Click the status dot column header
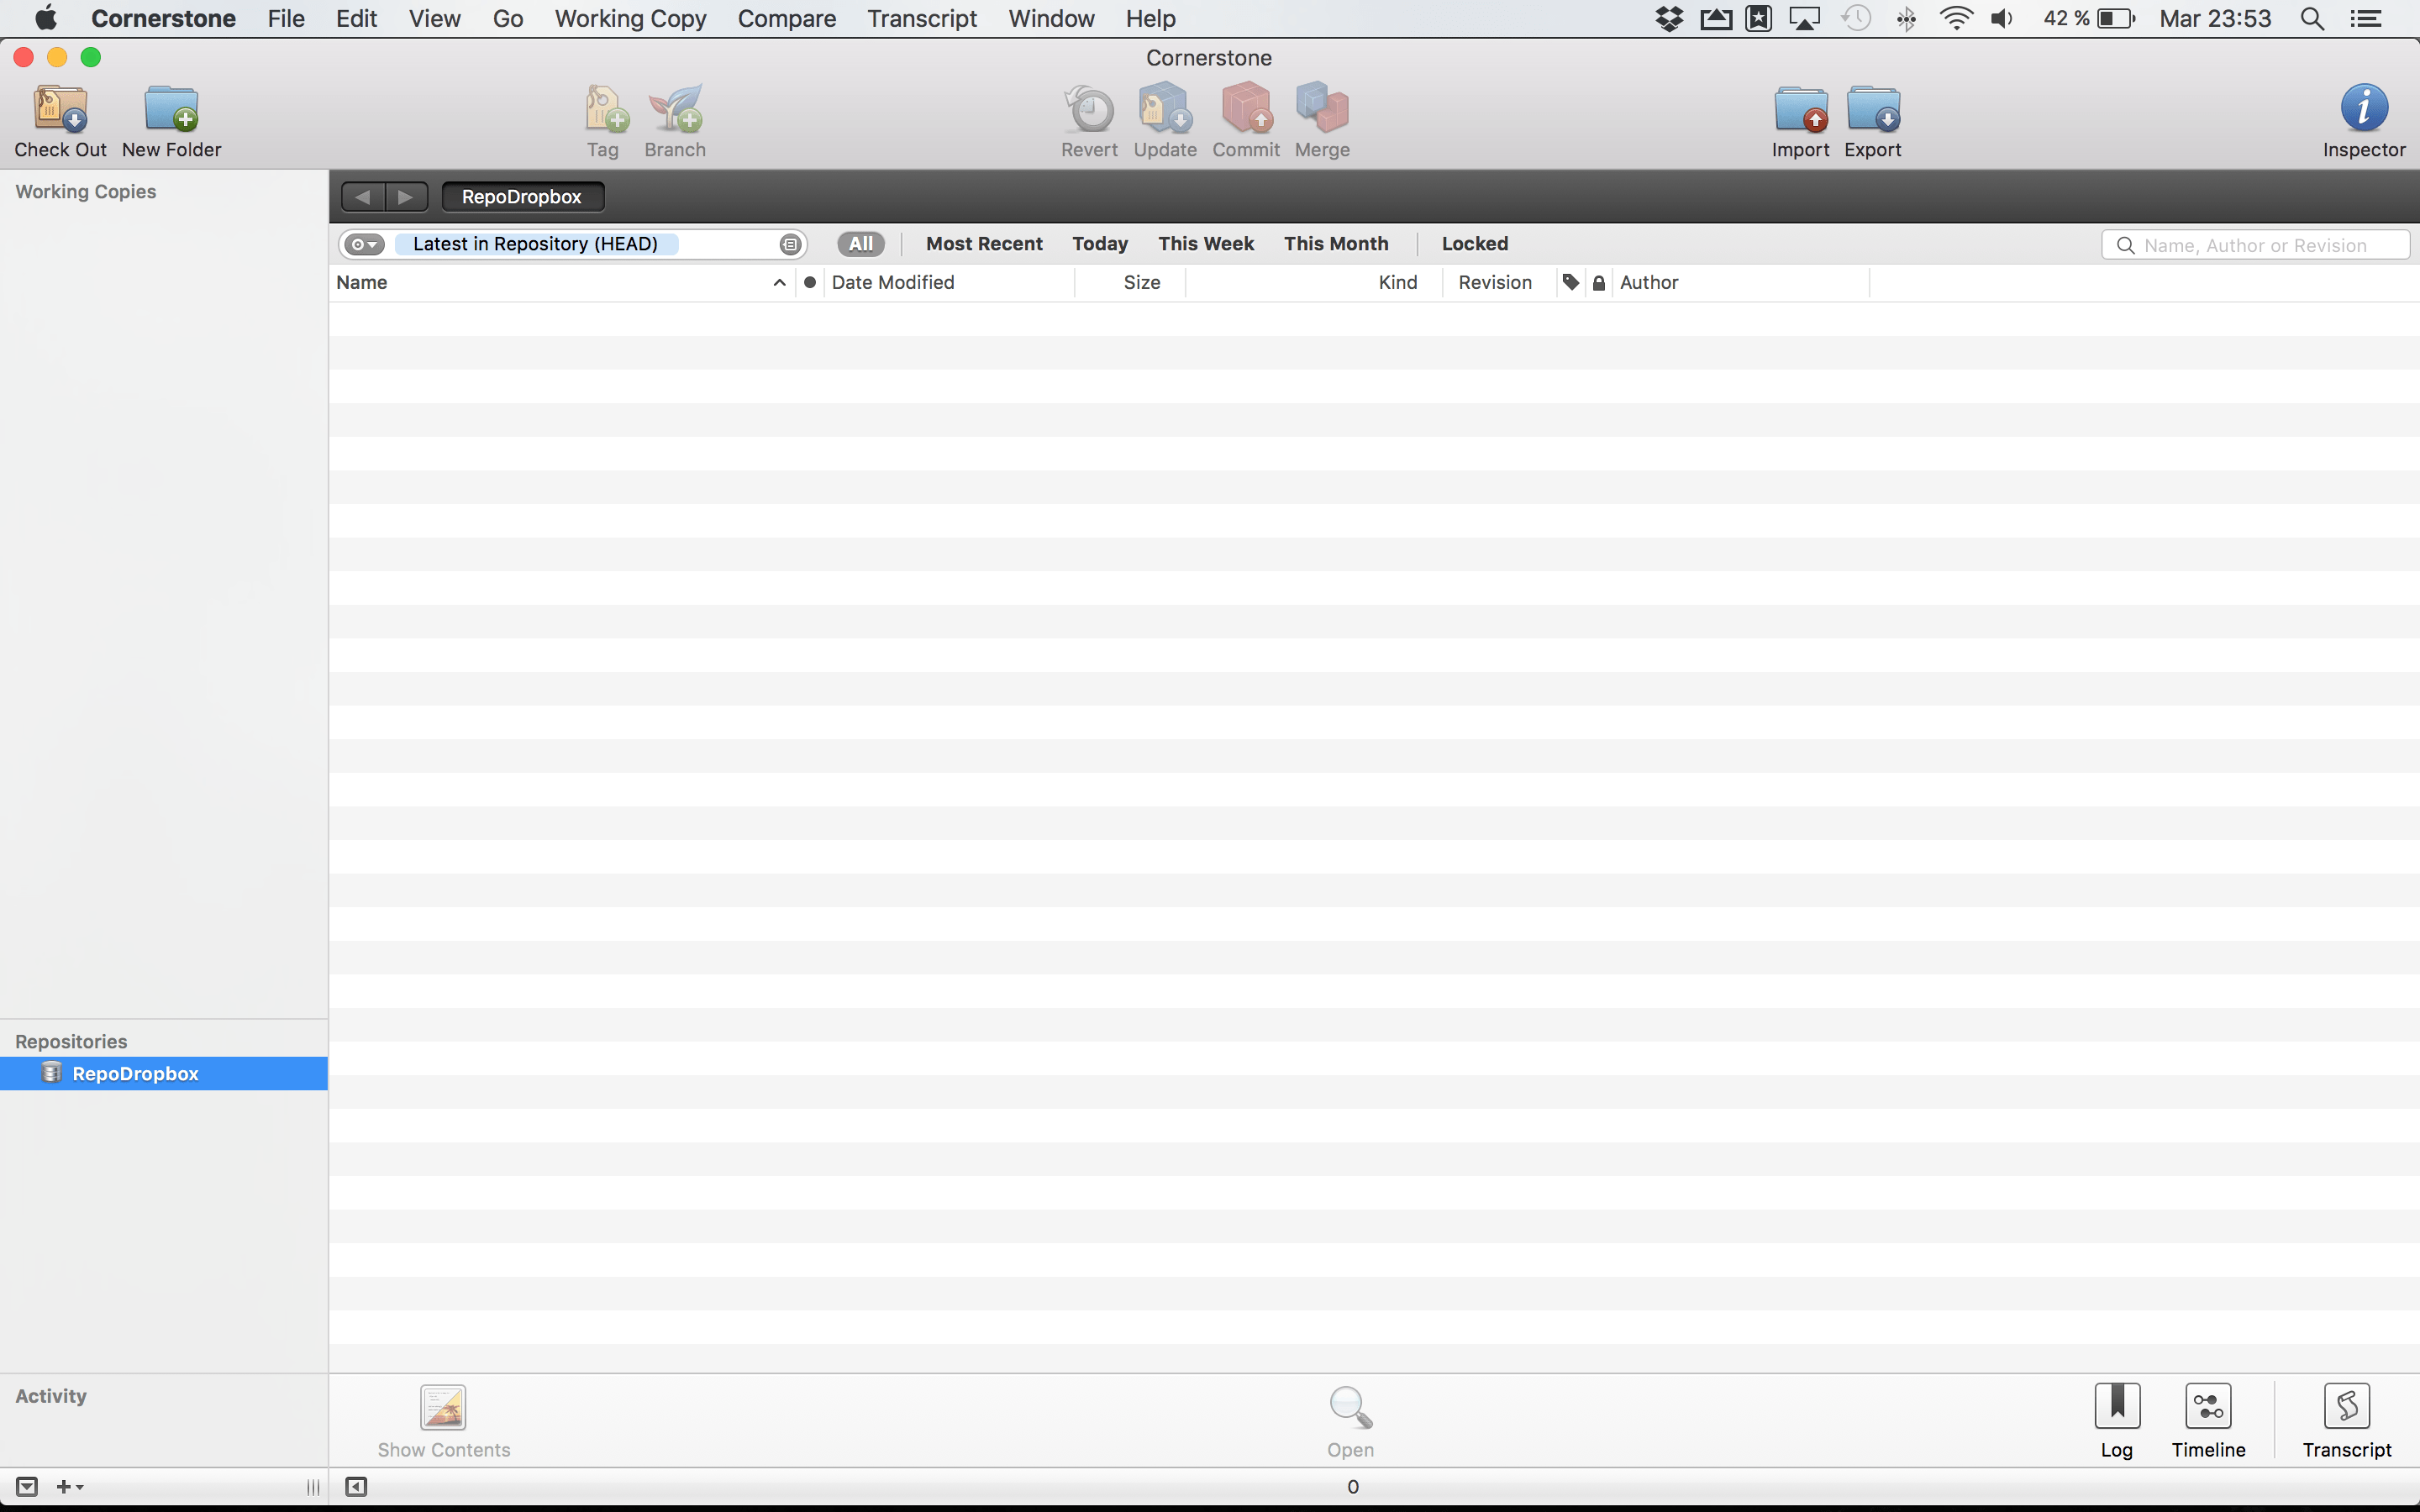 tap(809, 283)
